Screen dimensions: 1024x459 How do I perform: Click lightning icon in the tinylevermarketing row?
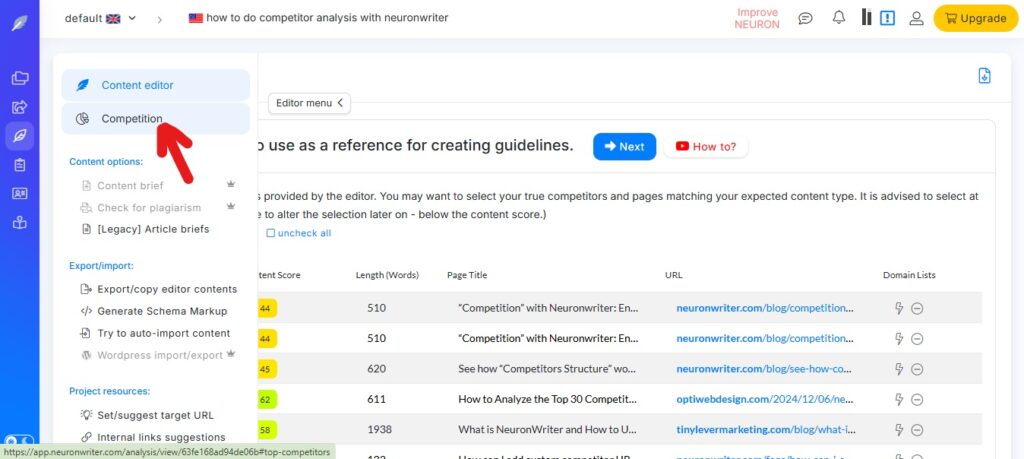[899, 430]
